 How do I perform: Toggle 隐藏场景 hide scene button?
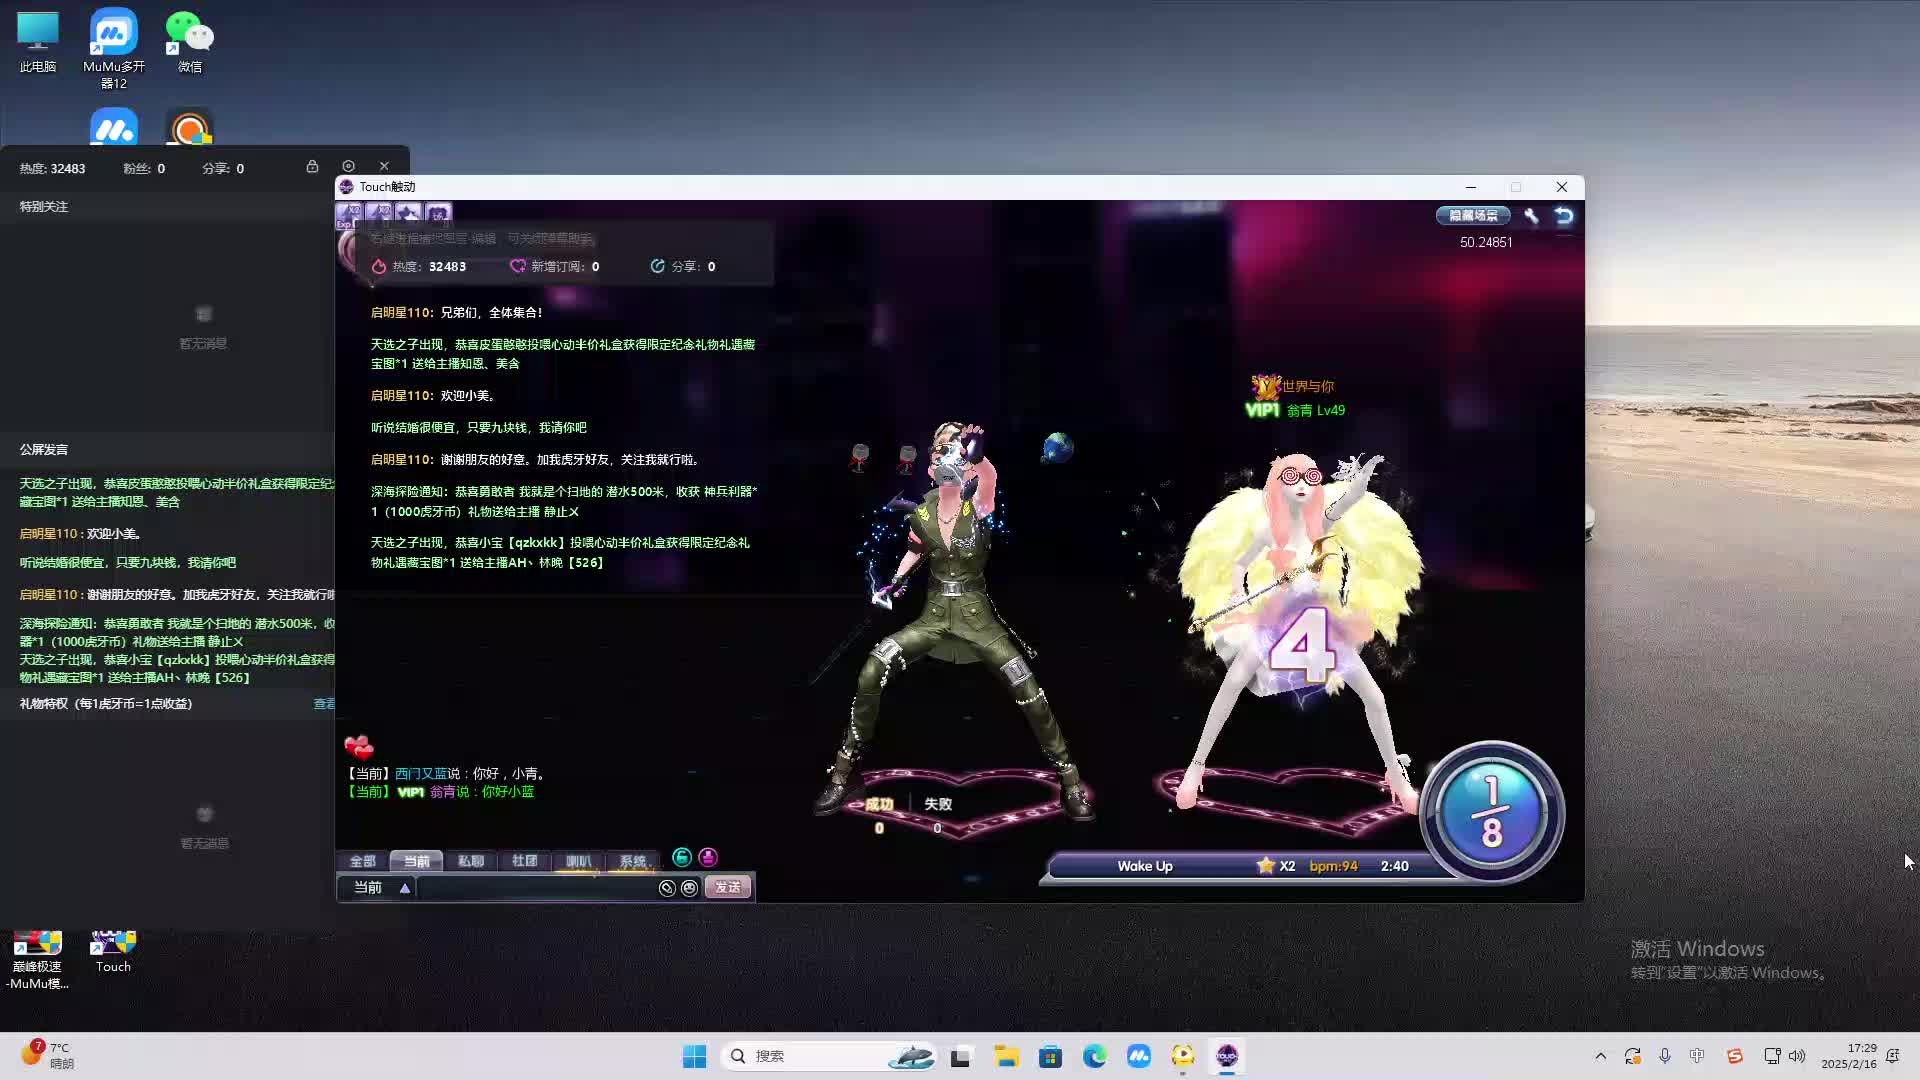tap(1472, 215)
